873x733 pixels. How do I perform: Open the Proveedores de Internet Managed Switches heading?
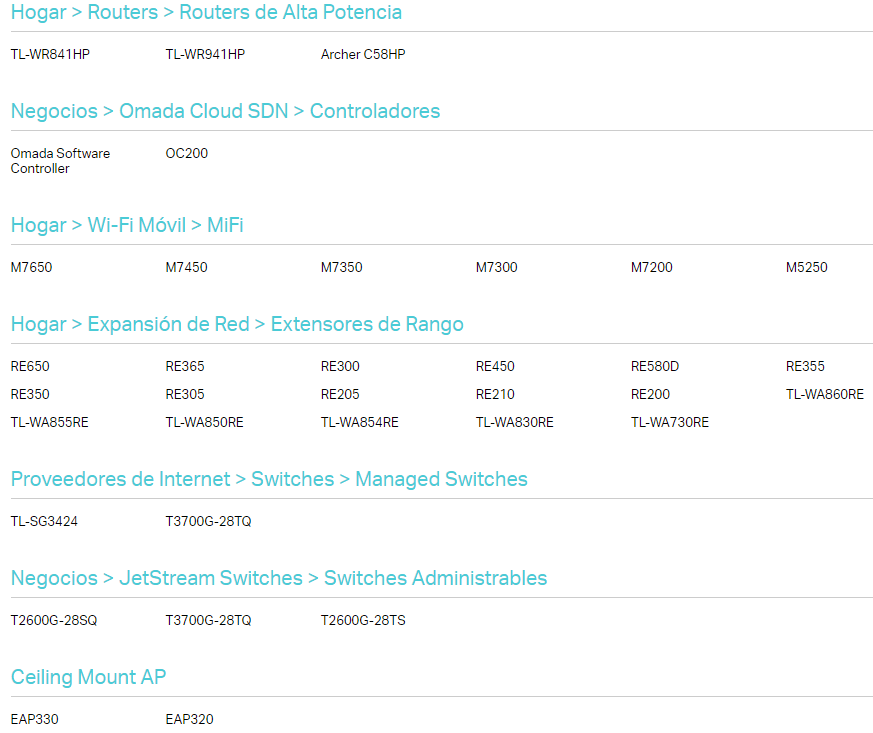[x=269, y=479]
